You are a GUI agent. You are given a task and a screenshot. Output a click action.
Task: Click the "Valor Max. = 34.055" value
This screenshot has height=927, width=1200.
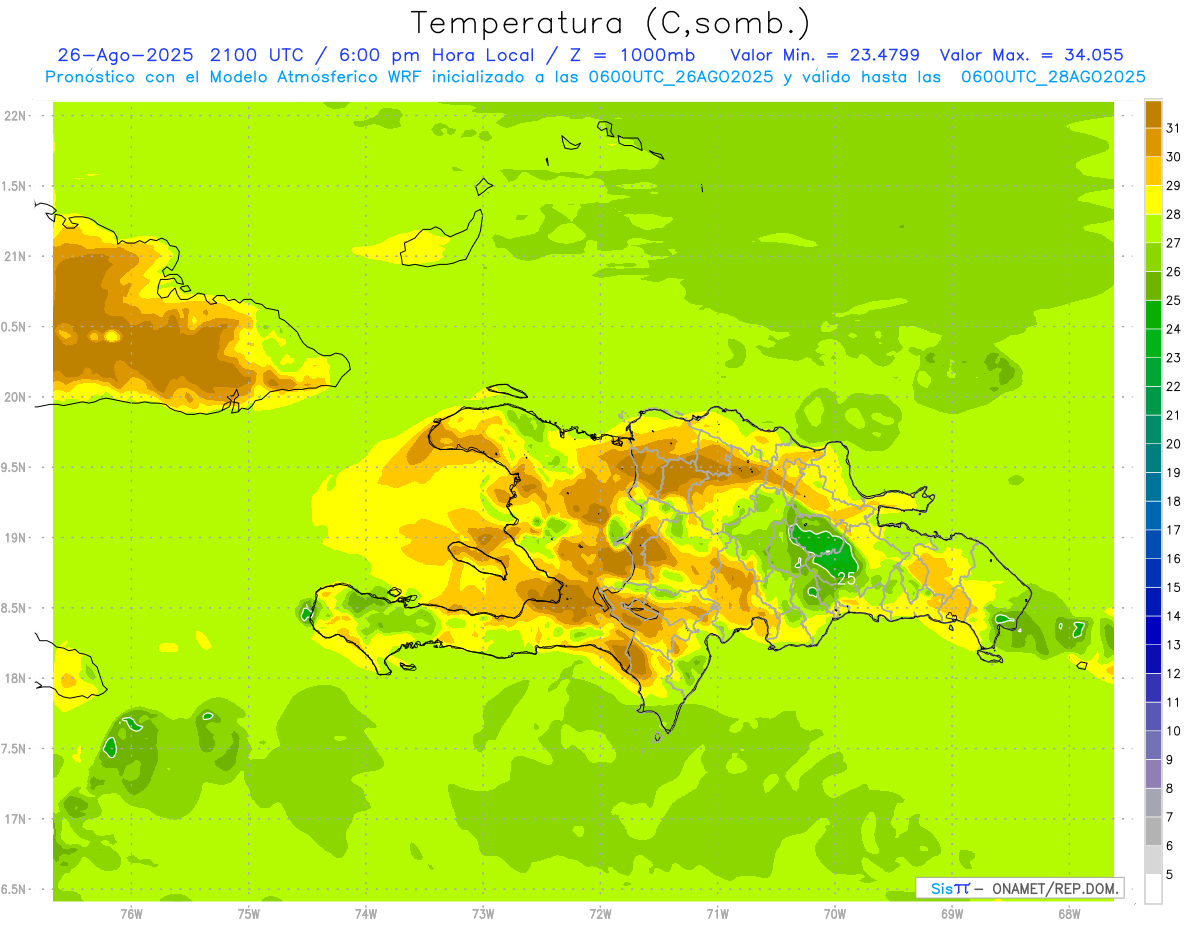[1031, 55]
